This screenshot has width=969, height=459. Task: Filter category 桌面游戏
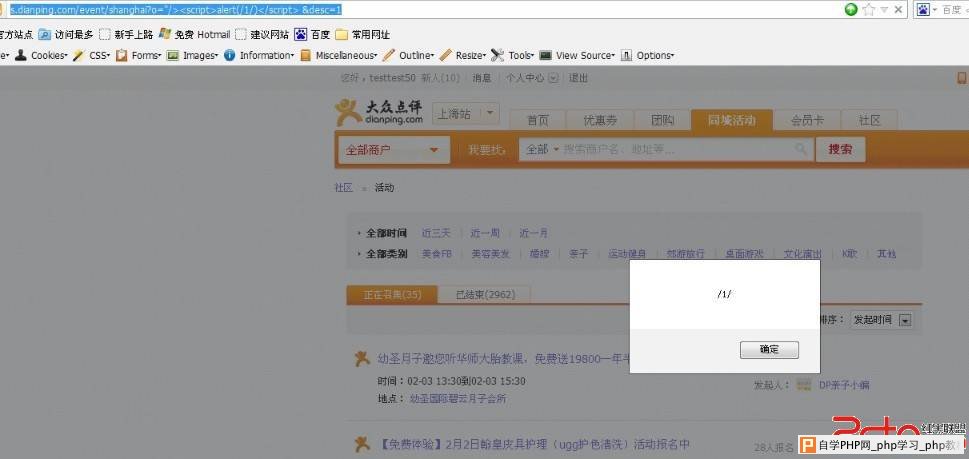coord(744,253)
